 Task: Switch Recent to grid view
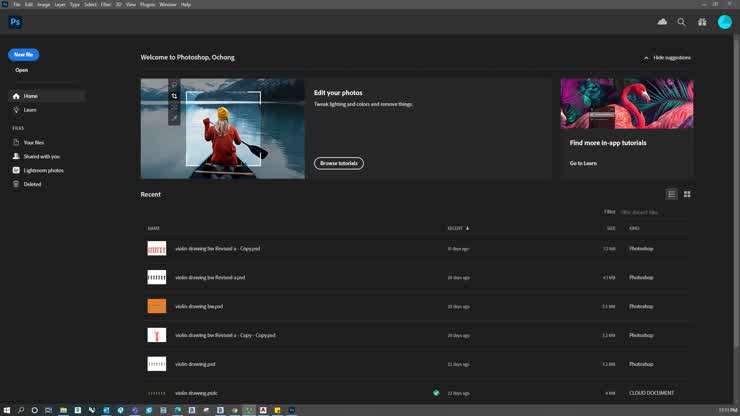coord(687,194)
